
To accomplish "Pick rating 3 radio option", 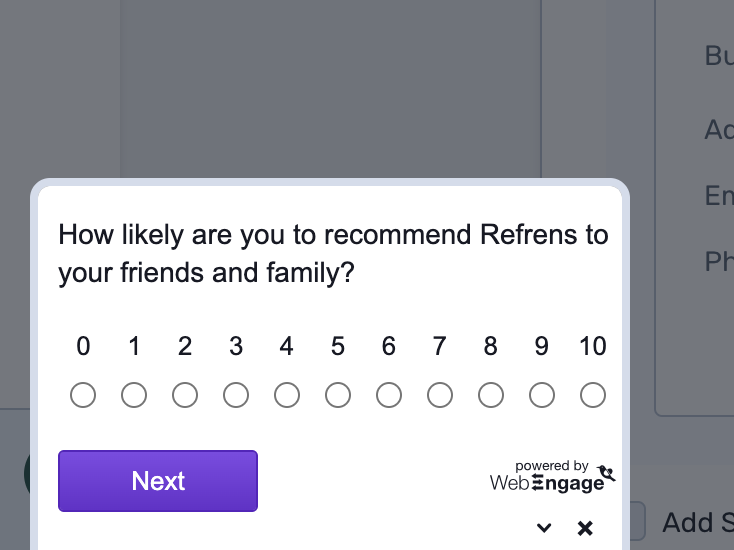I will (x=236, y=395).
